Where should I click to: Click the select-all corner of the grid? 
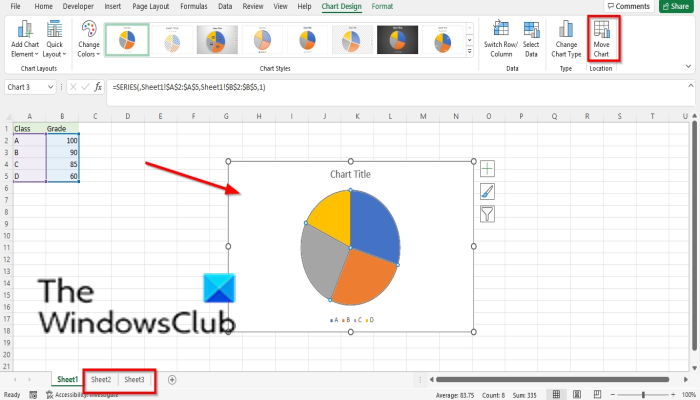click(8, 117)
